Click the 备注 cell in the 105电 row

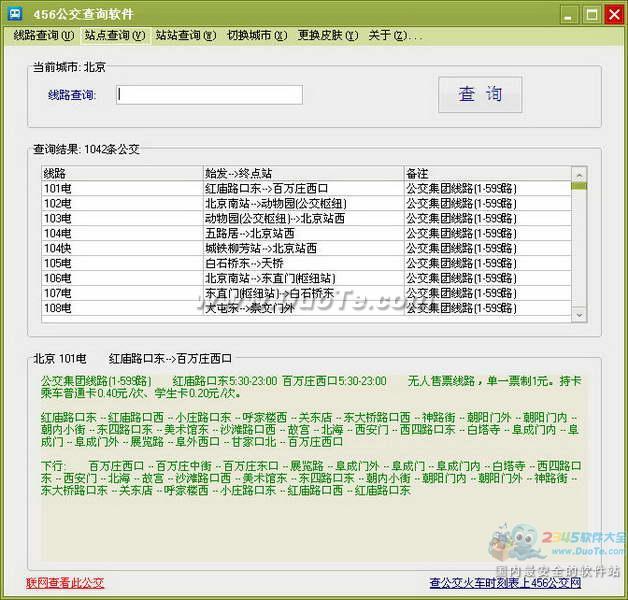pyautogui.click(x=487, y=263)
